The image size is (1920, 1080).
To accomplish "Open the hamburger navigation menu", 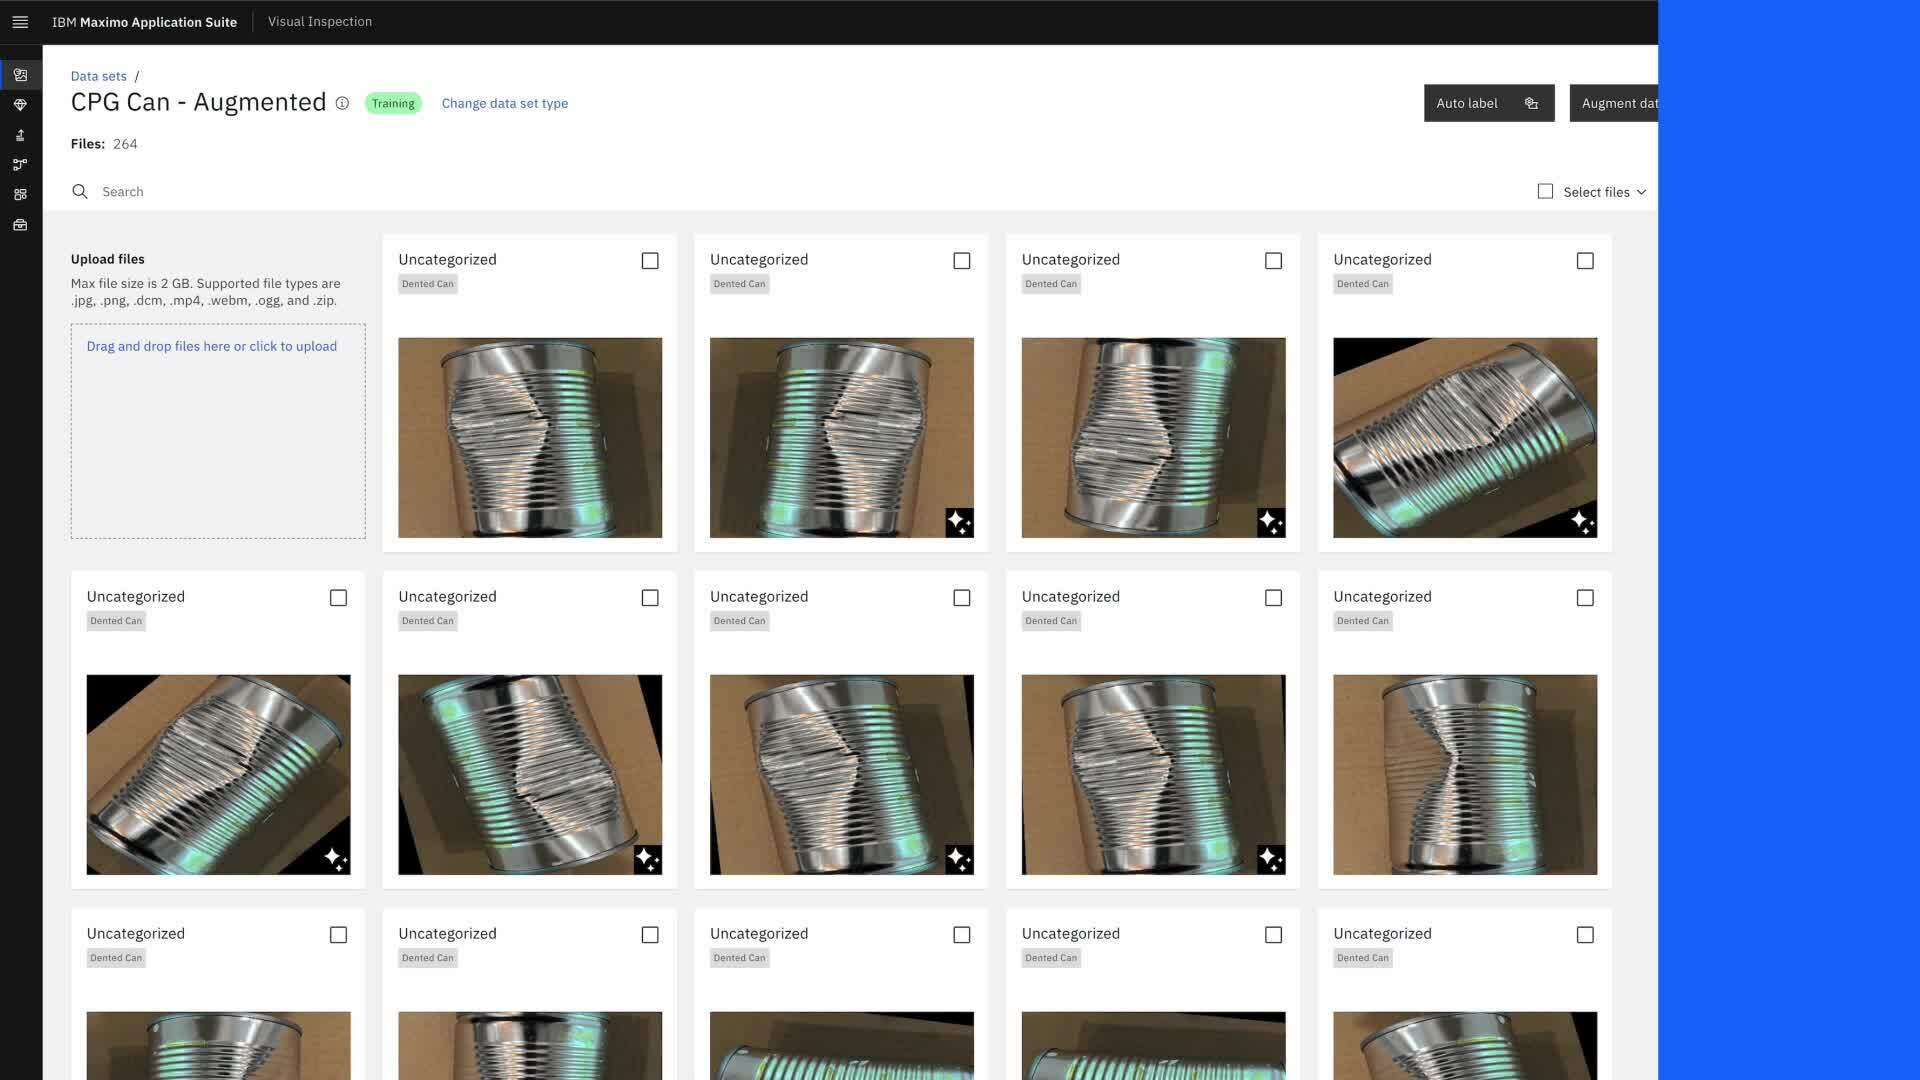I will [20, 22].
